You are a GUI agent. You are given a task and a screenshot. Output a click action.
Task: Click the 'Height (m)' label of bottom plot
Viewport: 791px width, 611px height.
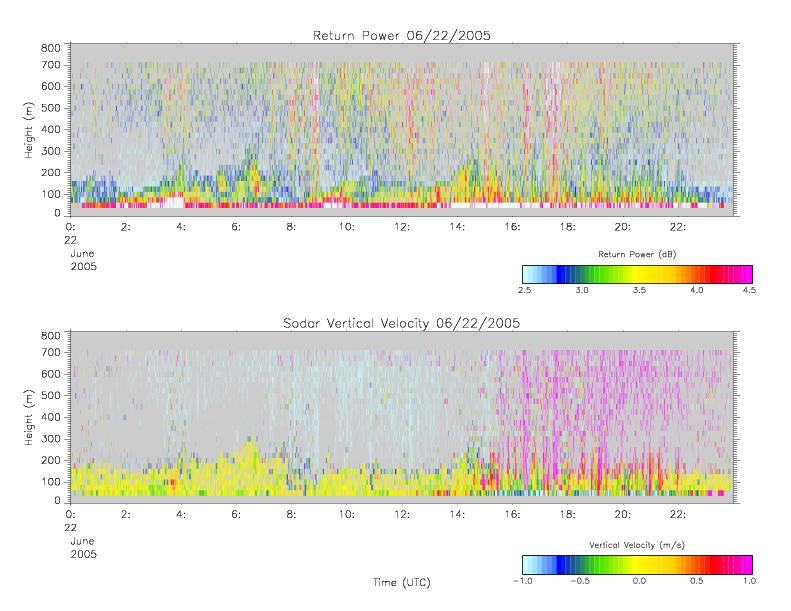(28, 417)
